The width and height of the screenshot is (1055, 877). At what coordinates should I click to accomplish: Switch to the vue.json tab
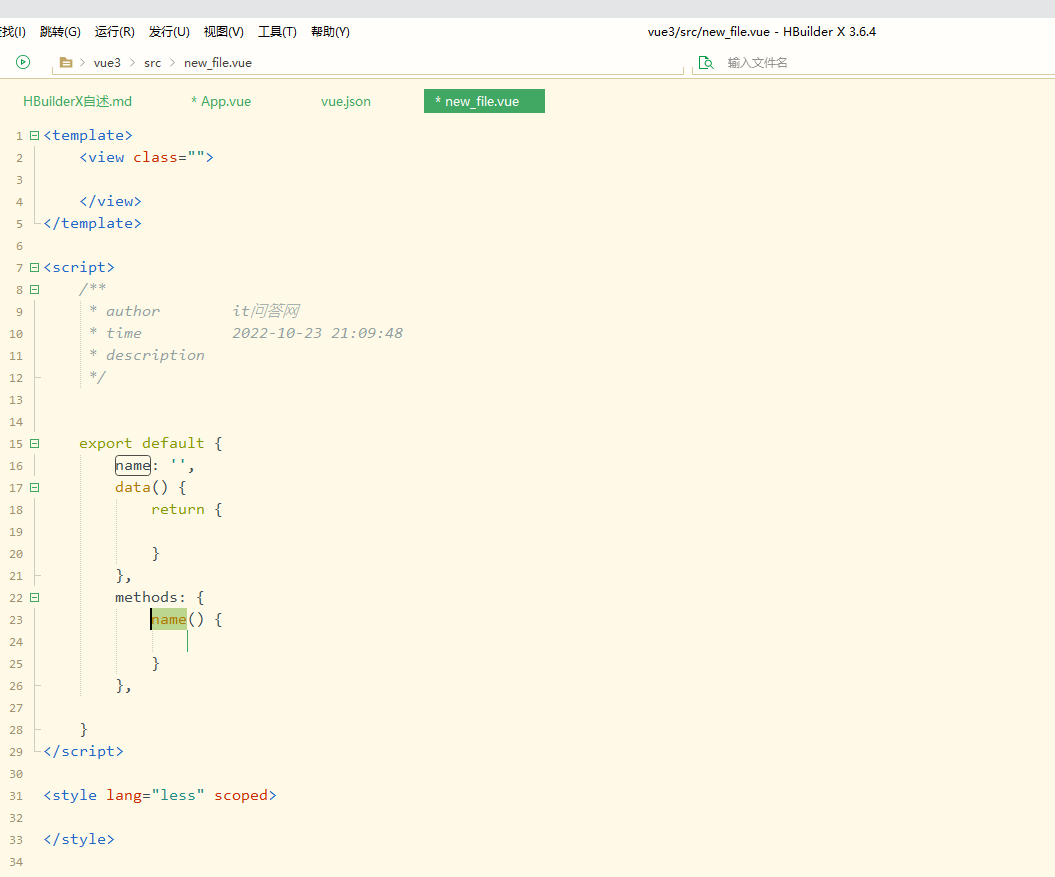[x=346, y=101]
